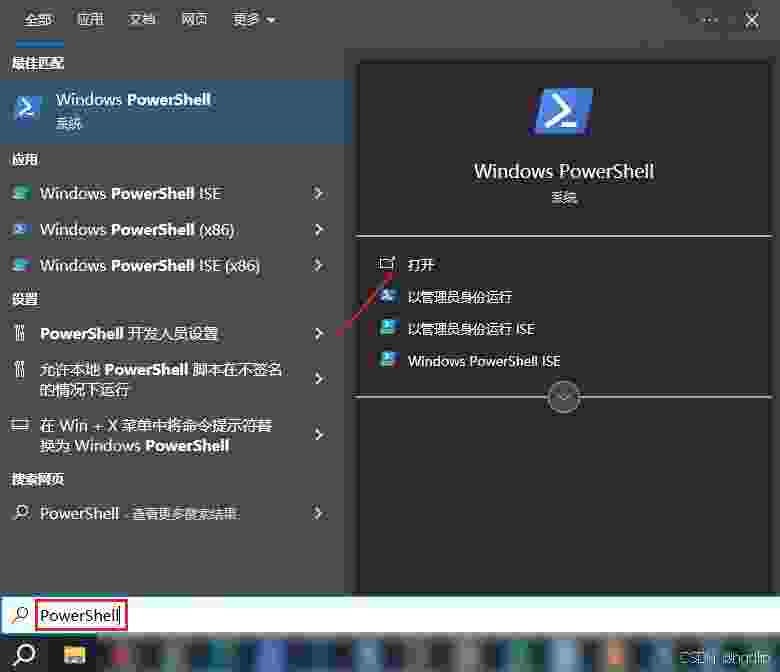Click Windows PowerShell title in preview pane
780x672 pixels.
(564, 171)
